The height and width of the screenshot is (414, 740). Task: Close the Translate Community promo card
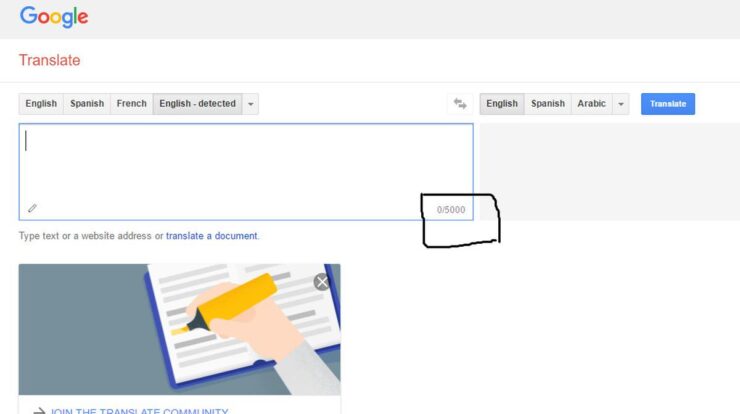point(322,282)
